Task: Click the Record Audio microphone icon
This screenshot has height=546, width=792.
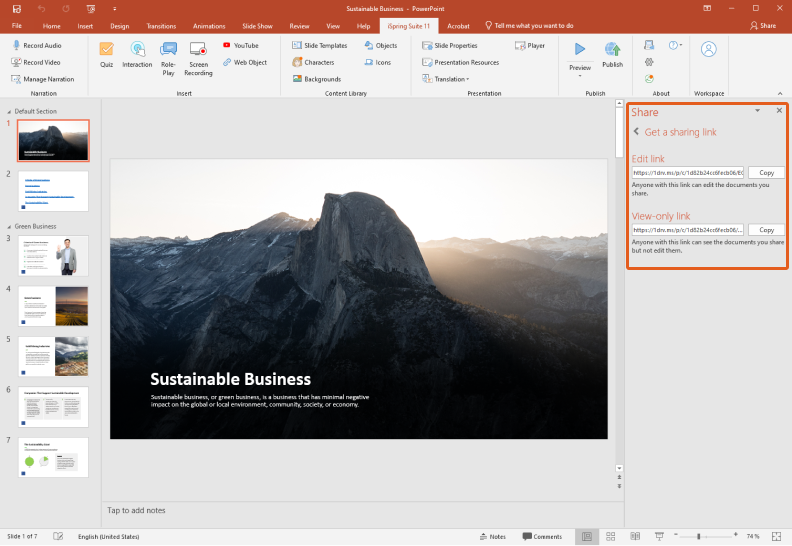Action: [17, 45]
